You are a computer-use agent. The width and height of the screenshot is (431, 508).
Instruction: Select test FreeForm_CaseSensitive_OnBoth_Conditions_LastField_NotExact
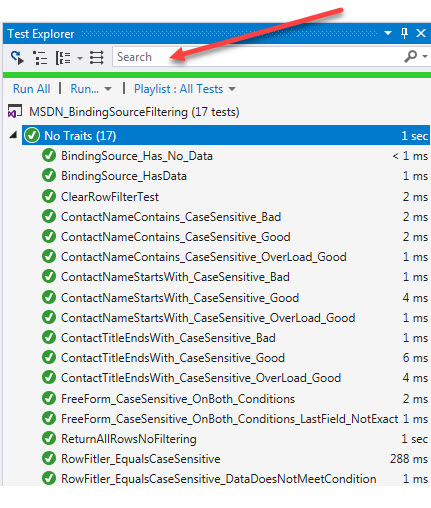[230, 419]
